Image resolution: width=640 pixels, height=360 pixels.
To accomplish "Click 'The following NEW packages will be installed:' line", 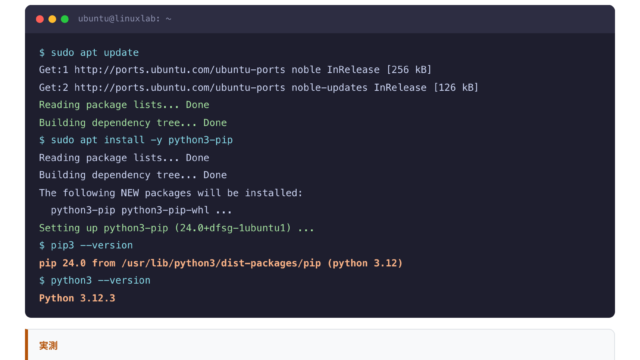I will (x=171, y=193).
